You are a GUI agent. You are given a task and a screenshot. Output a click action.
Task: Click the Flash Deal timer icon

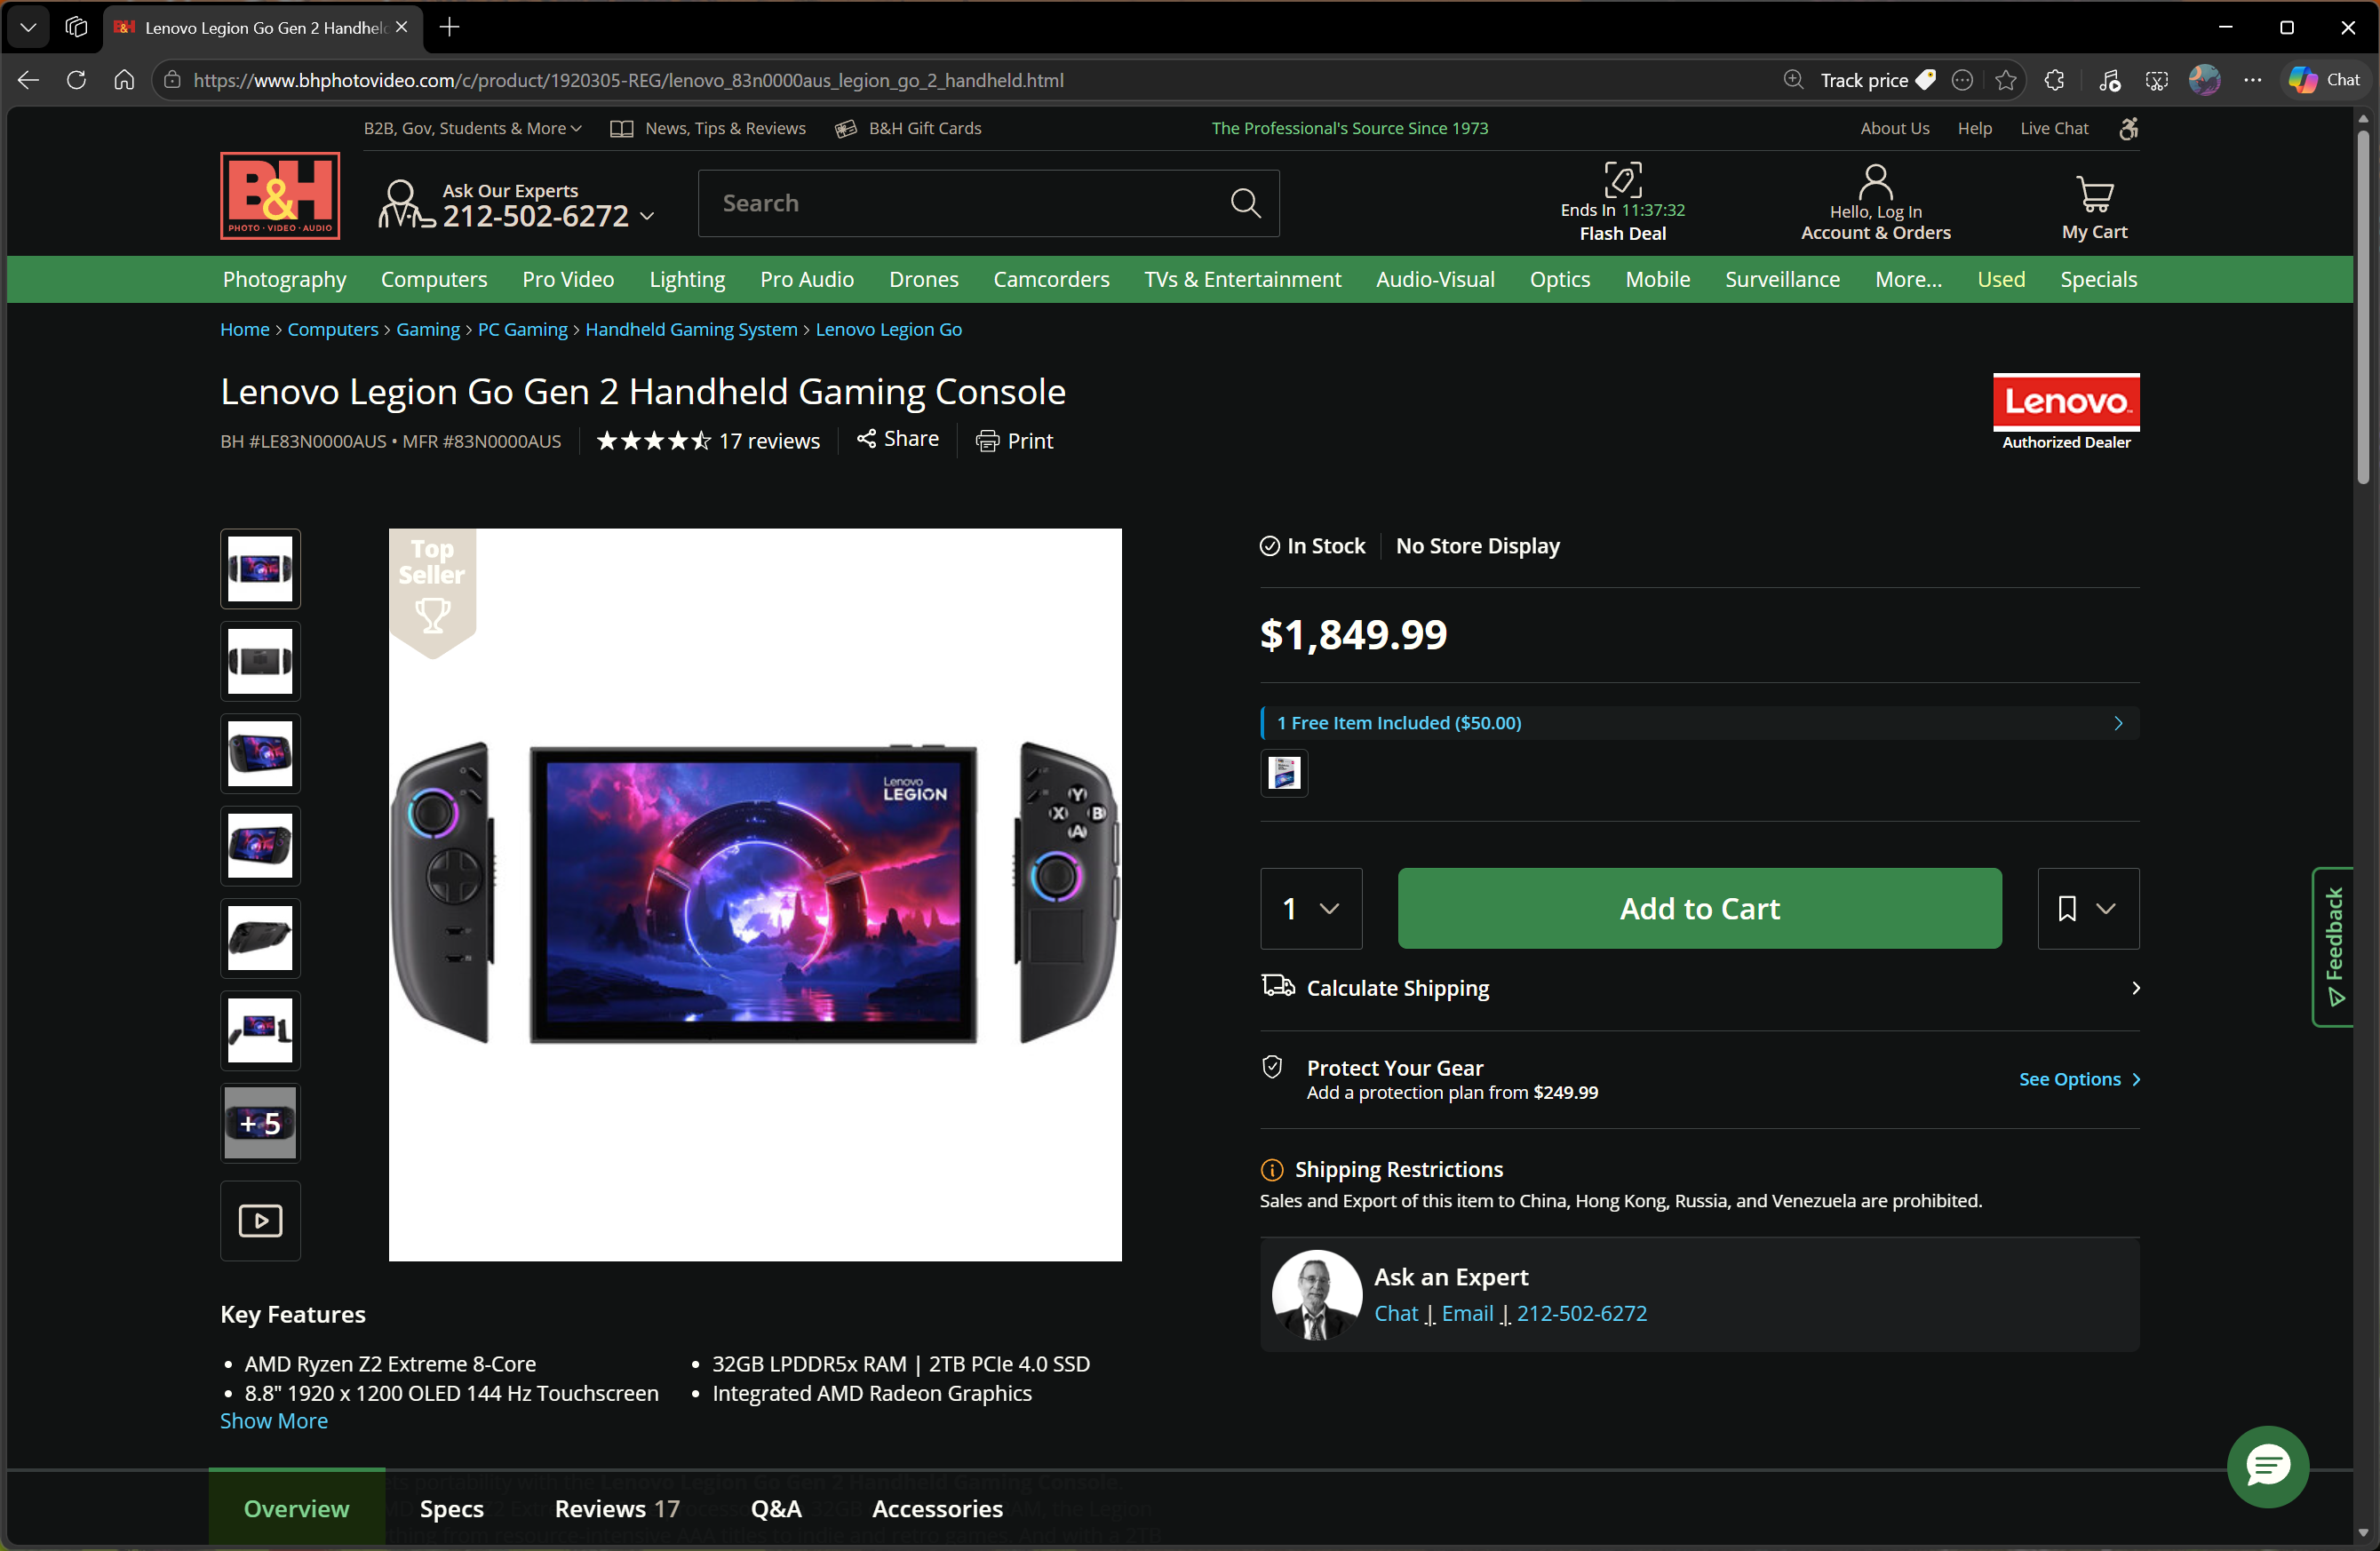click(x=1622, y=180)
